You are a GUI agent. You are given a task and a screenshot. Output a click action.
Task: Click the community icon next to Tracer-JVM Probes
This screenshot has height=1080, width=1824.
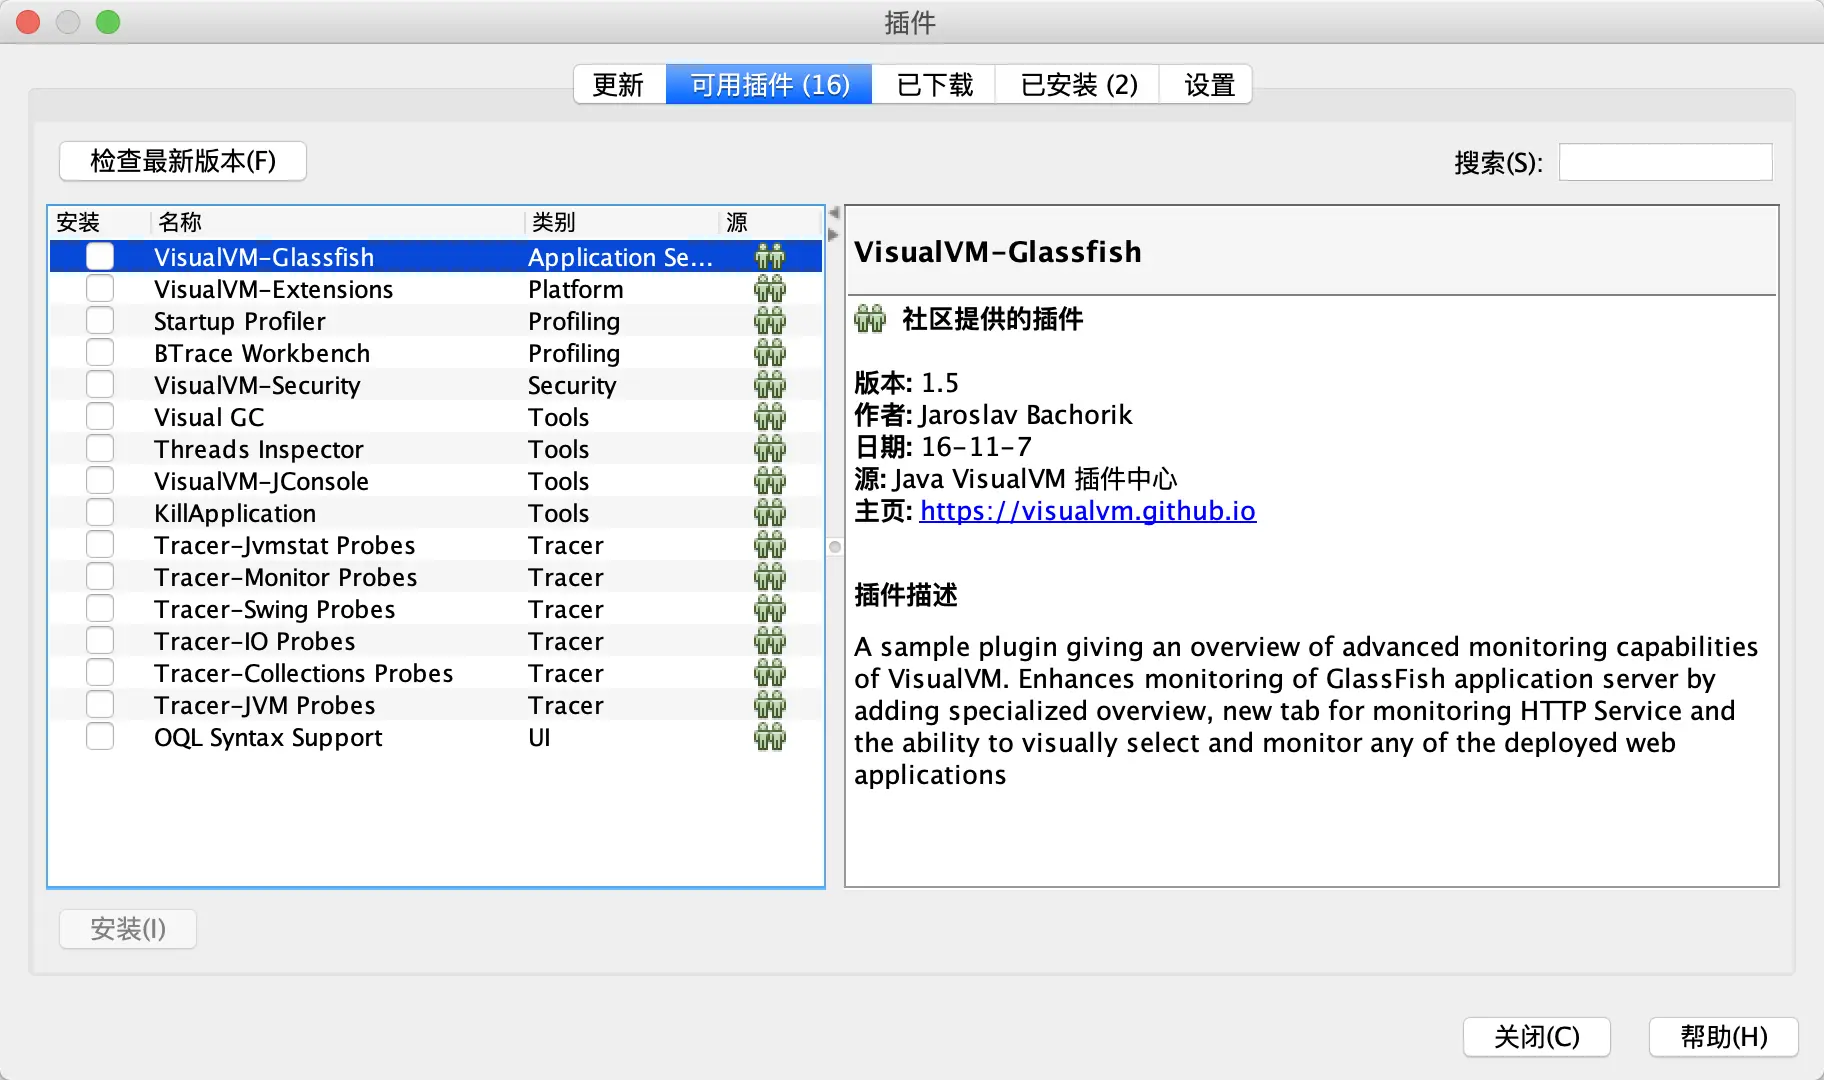(770, 704)
